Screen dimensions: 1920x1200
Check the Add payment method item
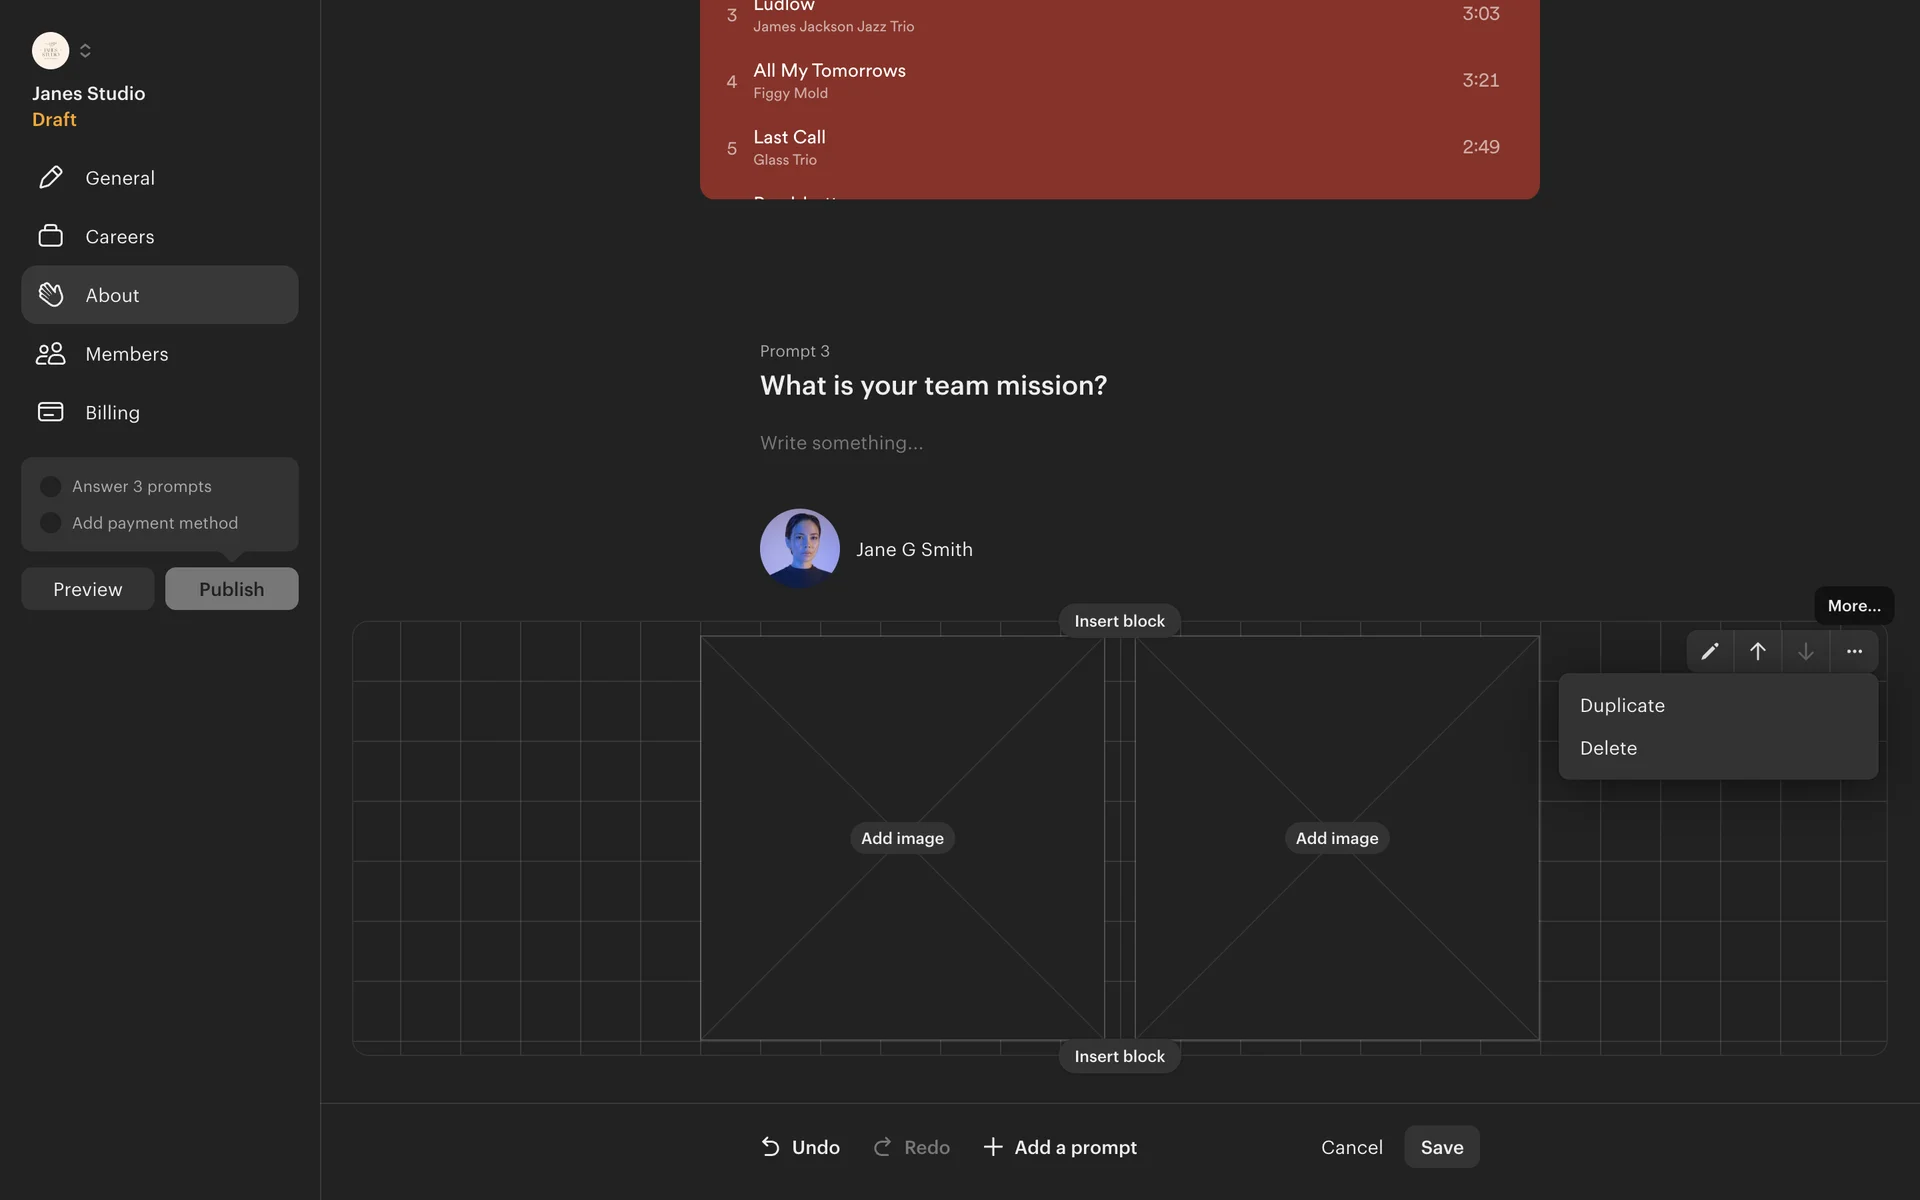(51, 523)
